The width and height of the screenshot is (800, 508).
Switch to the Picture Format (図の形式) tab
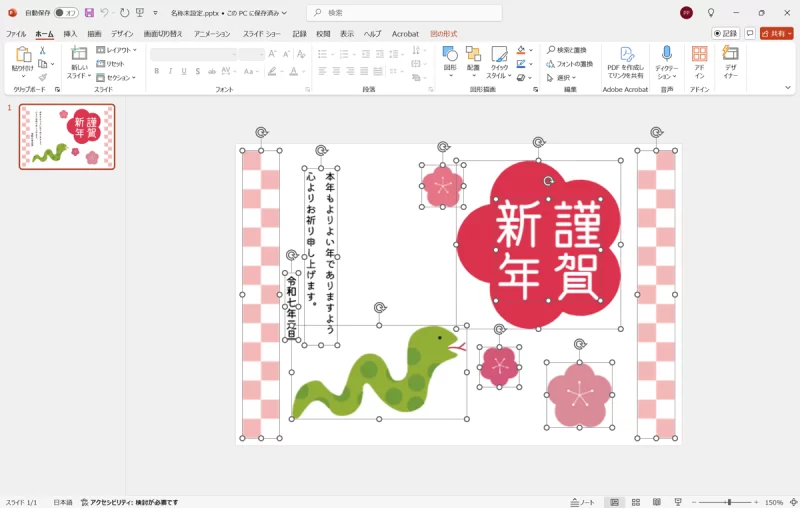point(443,34)
